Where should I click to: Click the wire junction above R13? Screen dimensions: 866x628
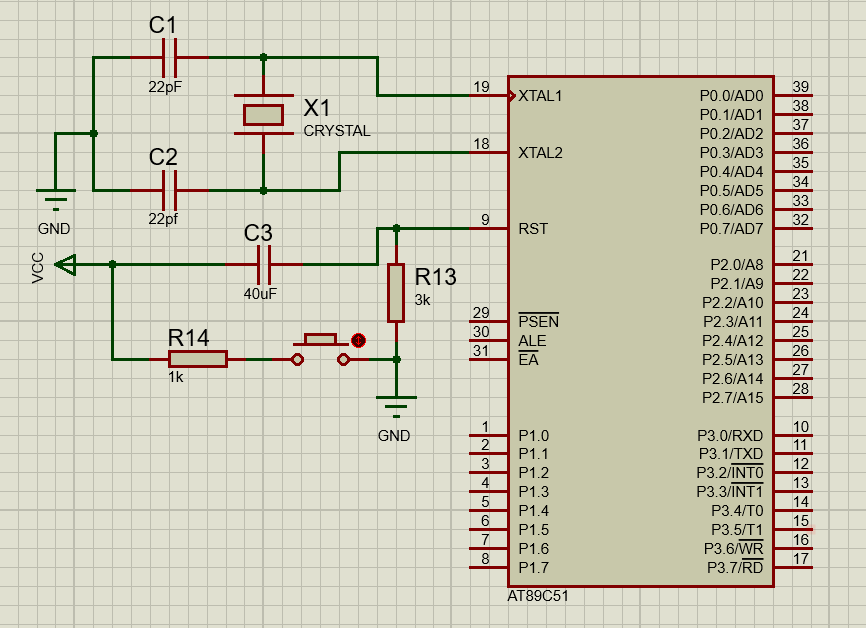(396, 228)
